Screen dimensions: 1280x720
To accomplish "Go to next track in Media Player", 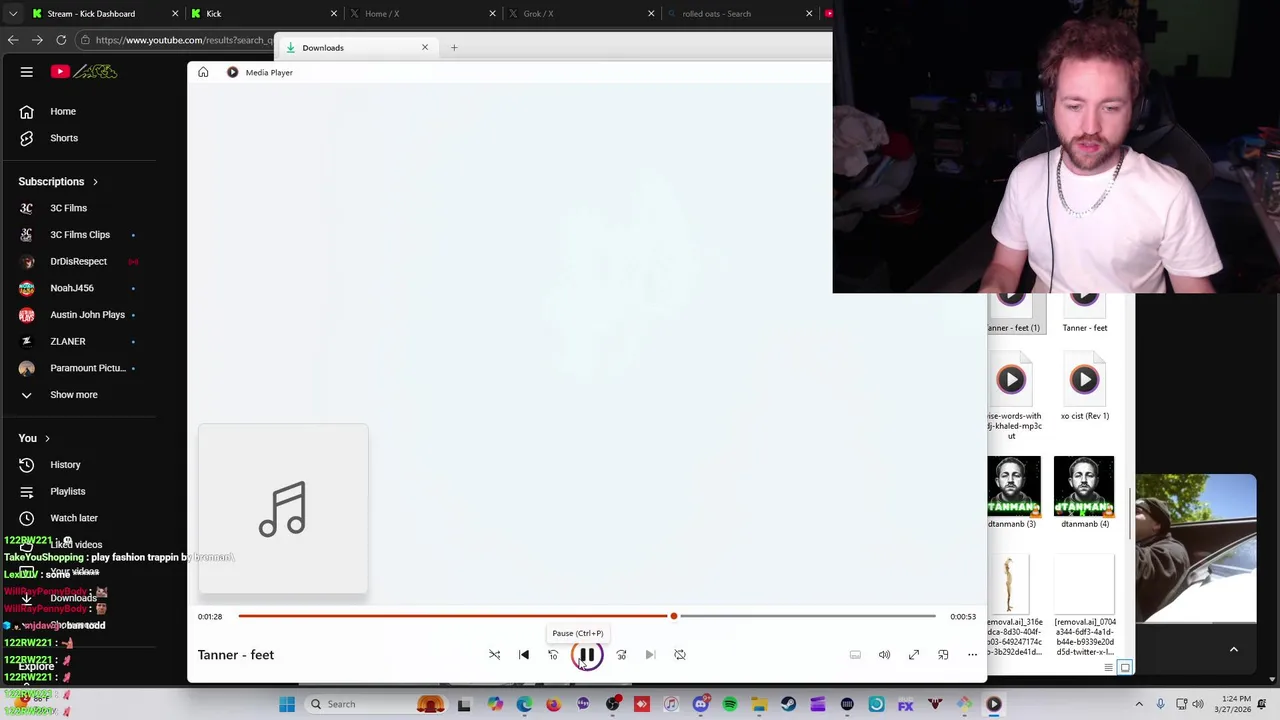I will click(650, 655).
